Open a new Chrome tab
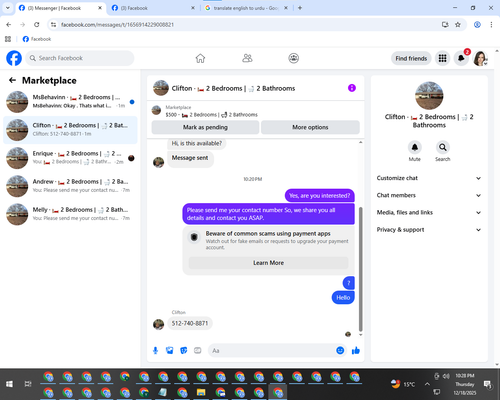Image resolution: width=500 pixels, height=400 pixels. 300,8
